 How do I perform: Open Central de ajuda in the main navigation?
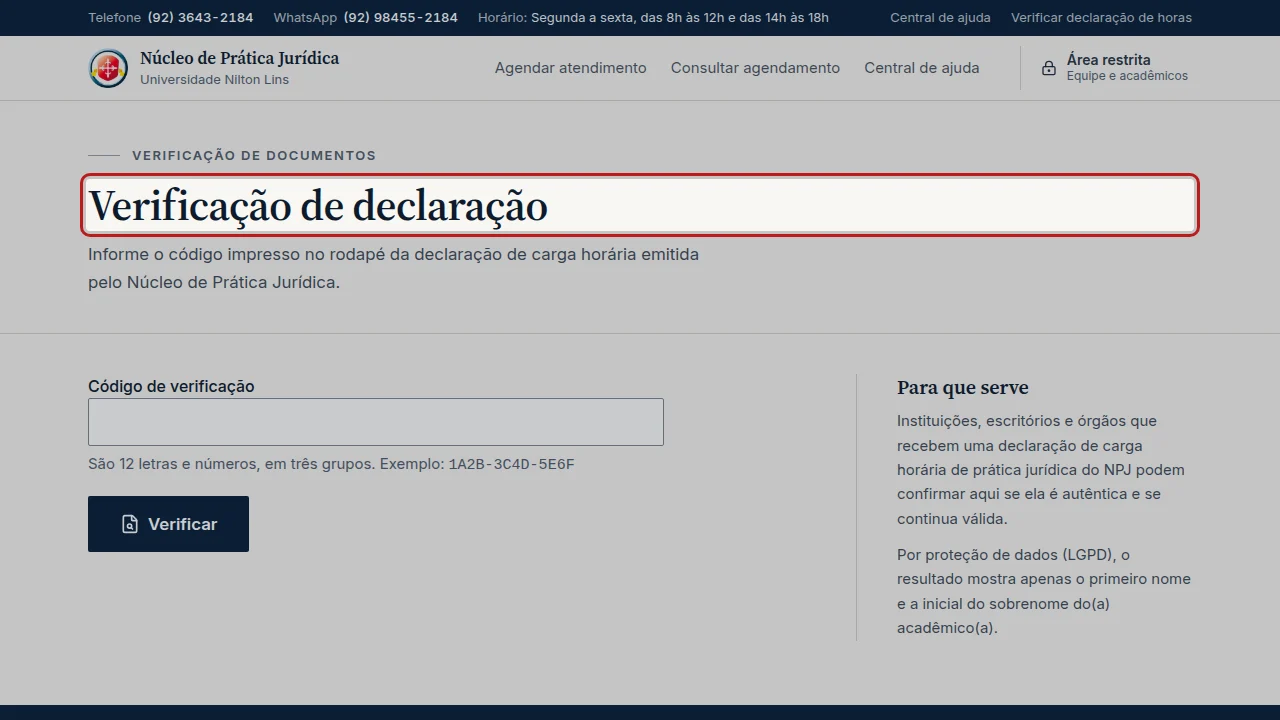922,68
